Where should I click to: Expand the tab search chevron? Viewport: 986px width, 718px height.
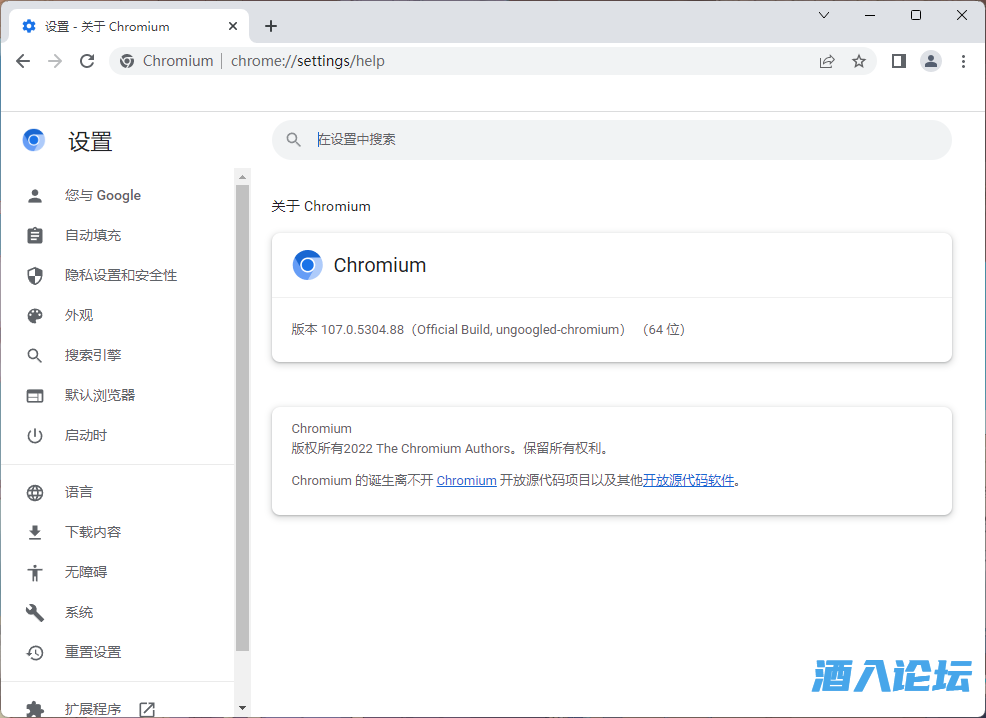pos(824,15)
